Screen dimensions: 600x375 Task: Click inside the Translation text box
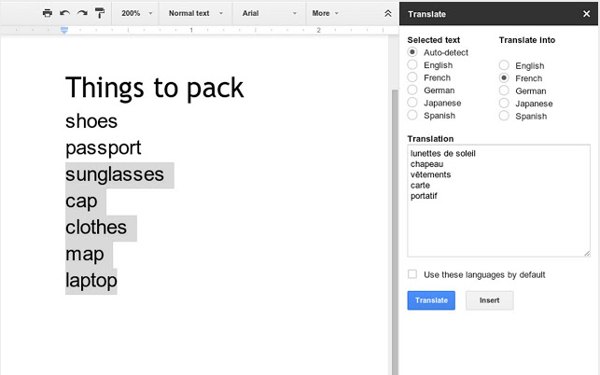pyautogui.click(x=499, y=201)
